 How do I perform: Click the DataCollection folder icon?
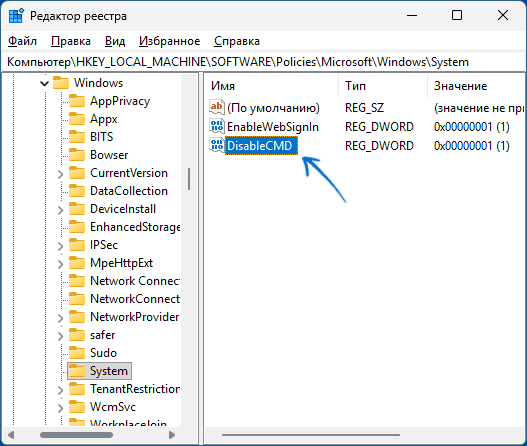77,191
